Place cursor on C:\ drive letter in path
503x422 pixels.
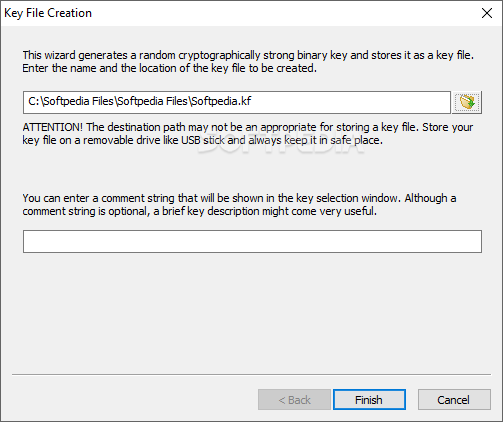click(35, 101)
